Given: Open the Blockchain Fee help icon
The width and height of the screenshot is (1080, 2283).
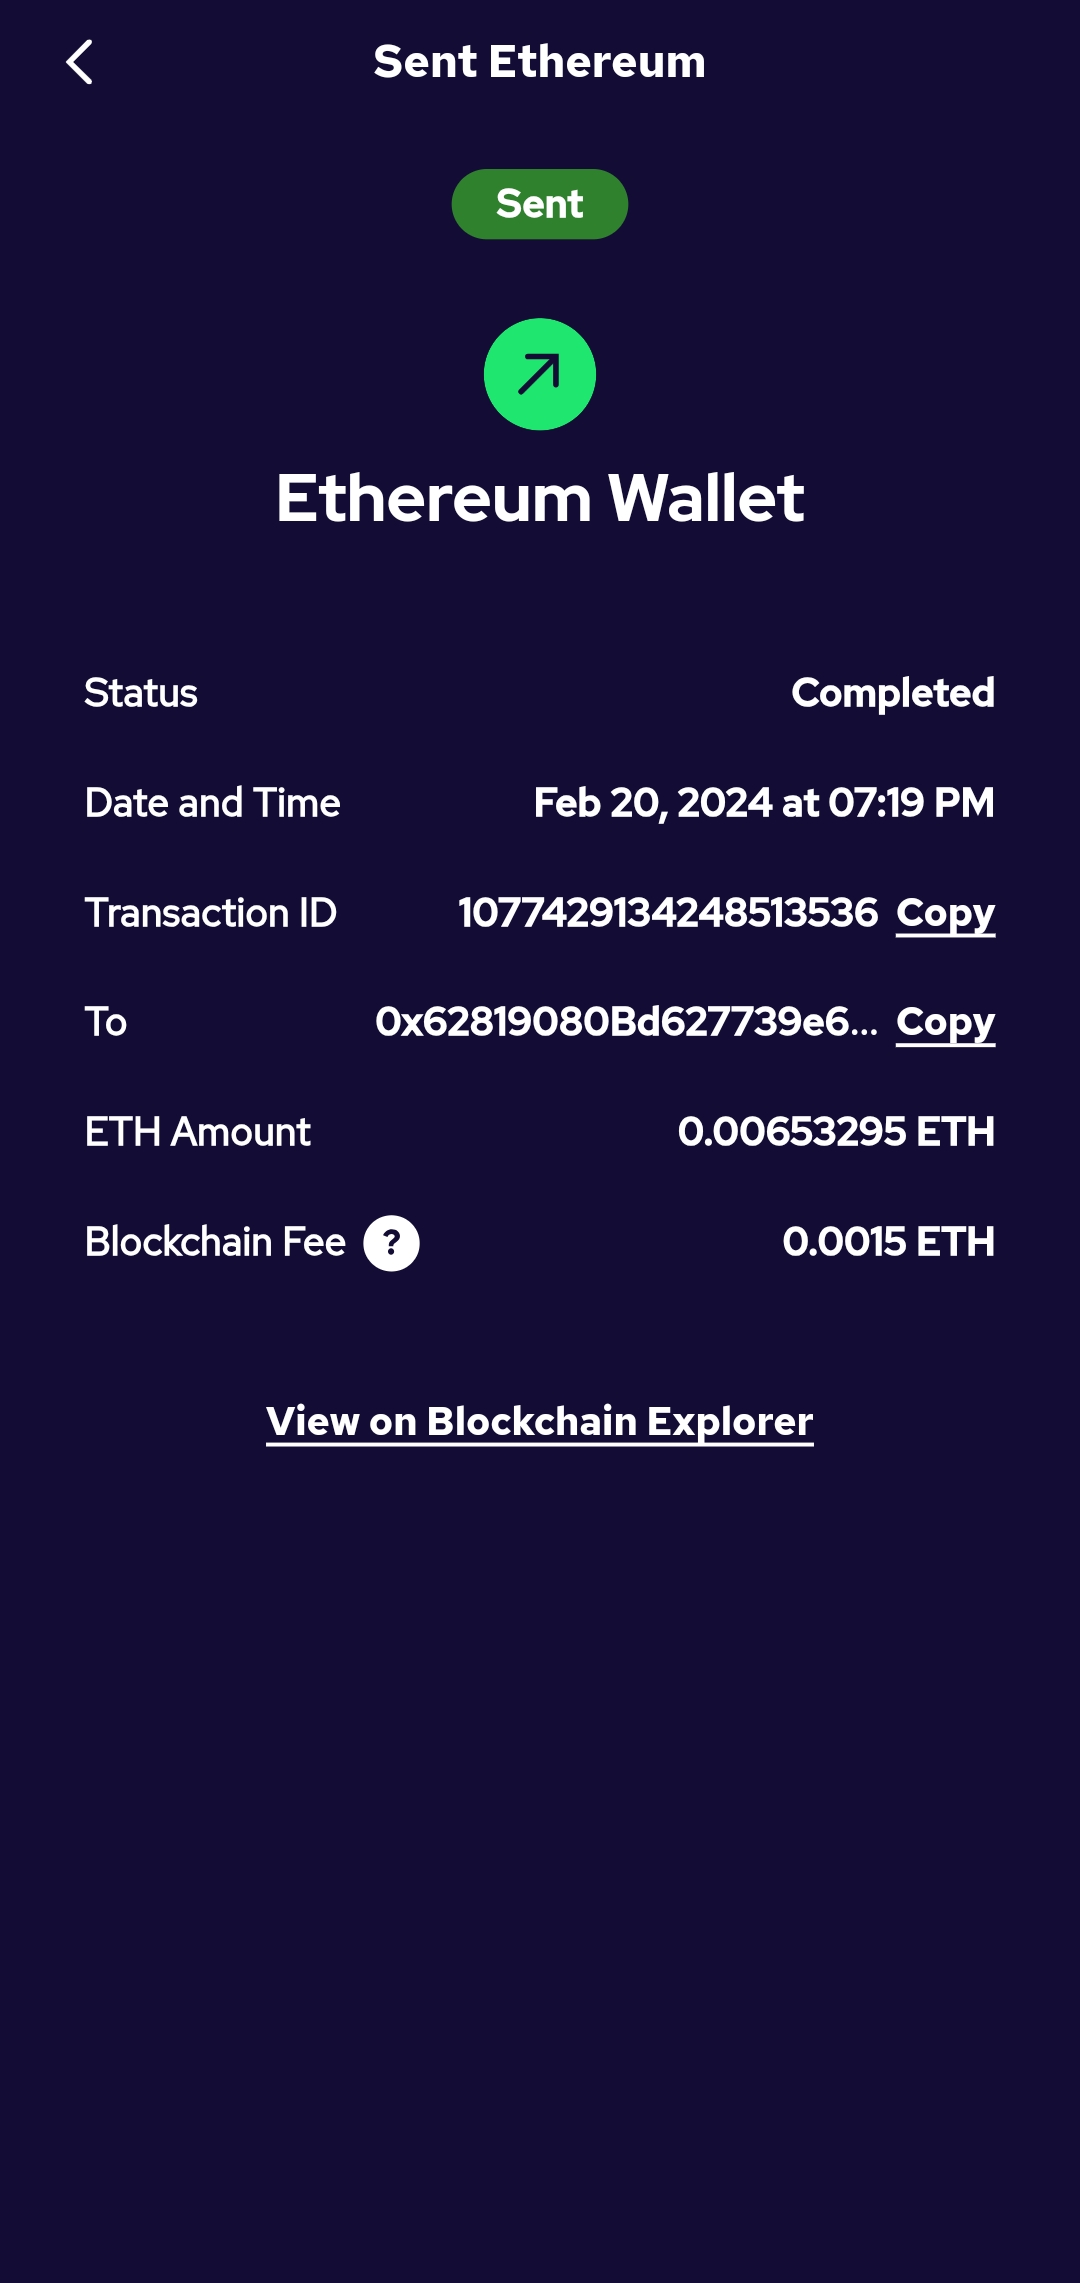Looking at the screenshot, I should click(391, 1243).
